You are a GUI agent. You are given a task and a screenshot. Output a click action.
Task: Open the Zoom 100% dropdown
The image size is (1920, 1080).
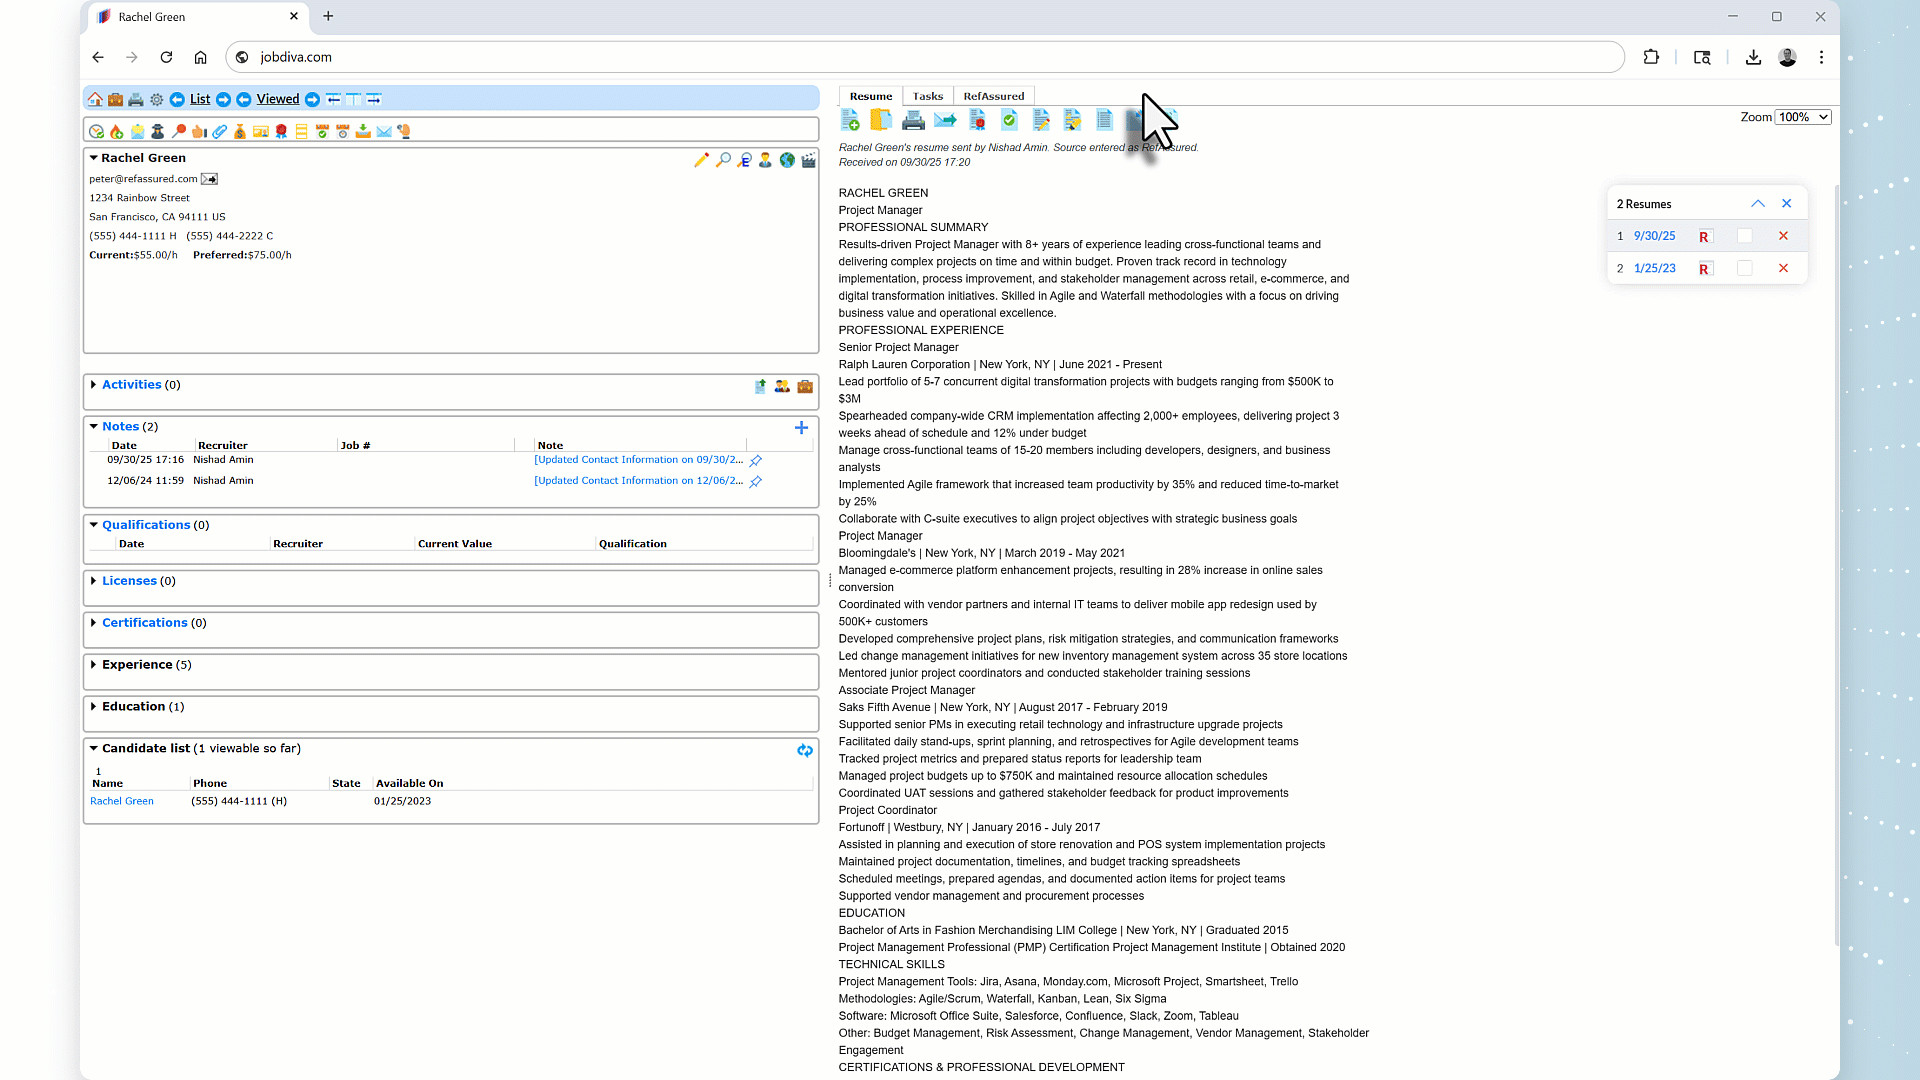click(x=1803, y=117)
